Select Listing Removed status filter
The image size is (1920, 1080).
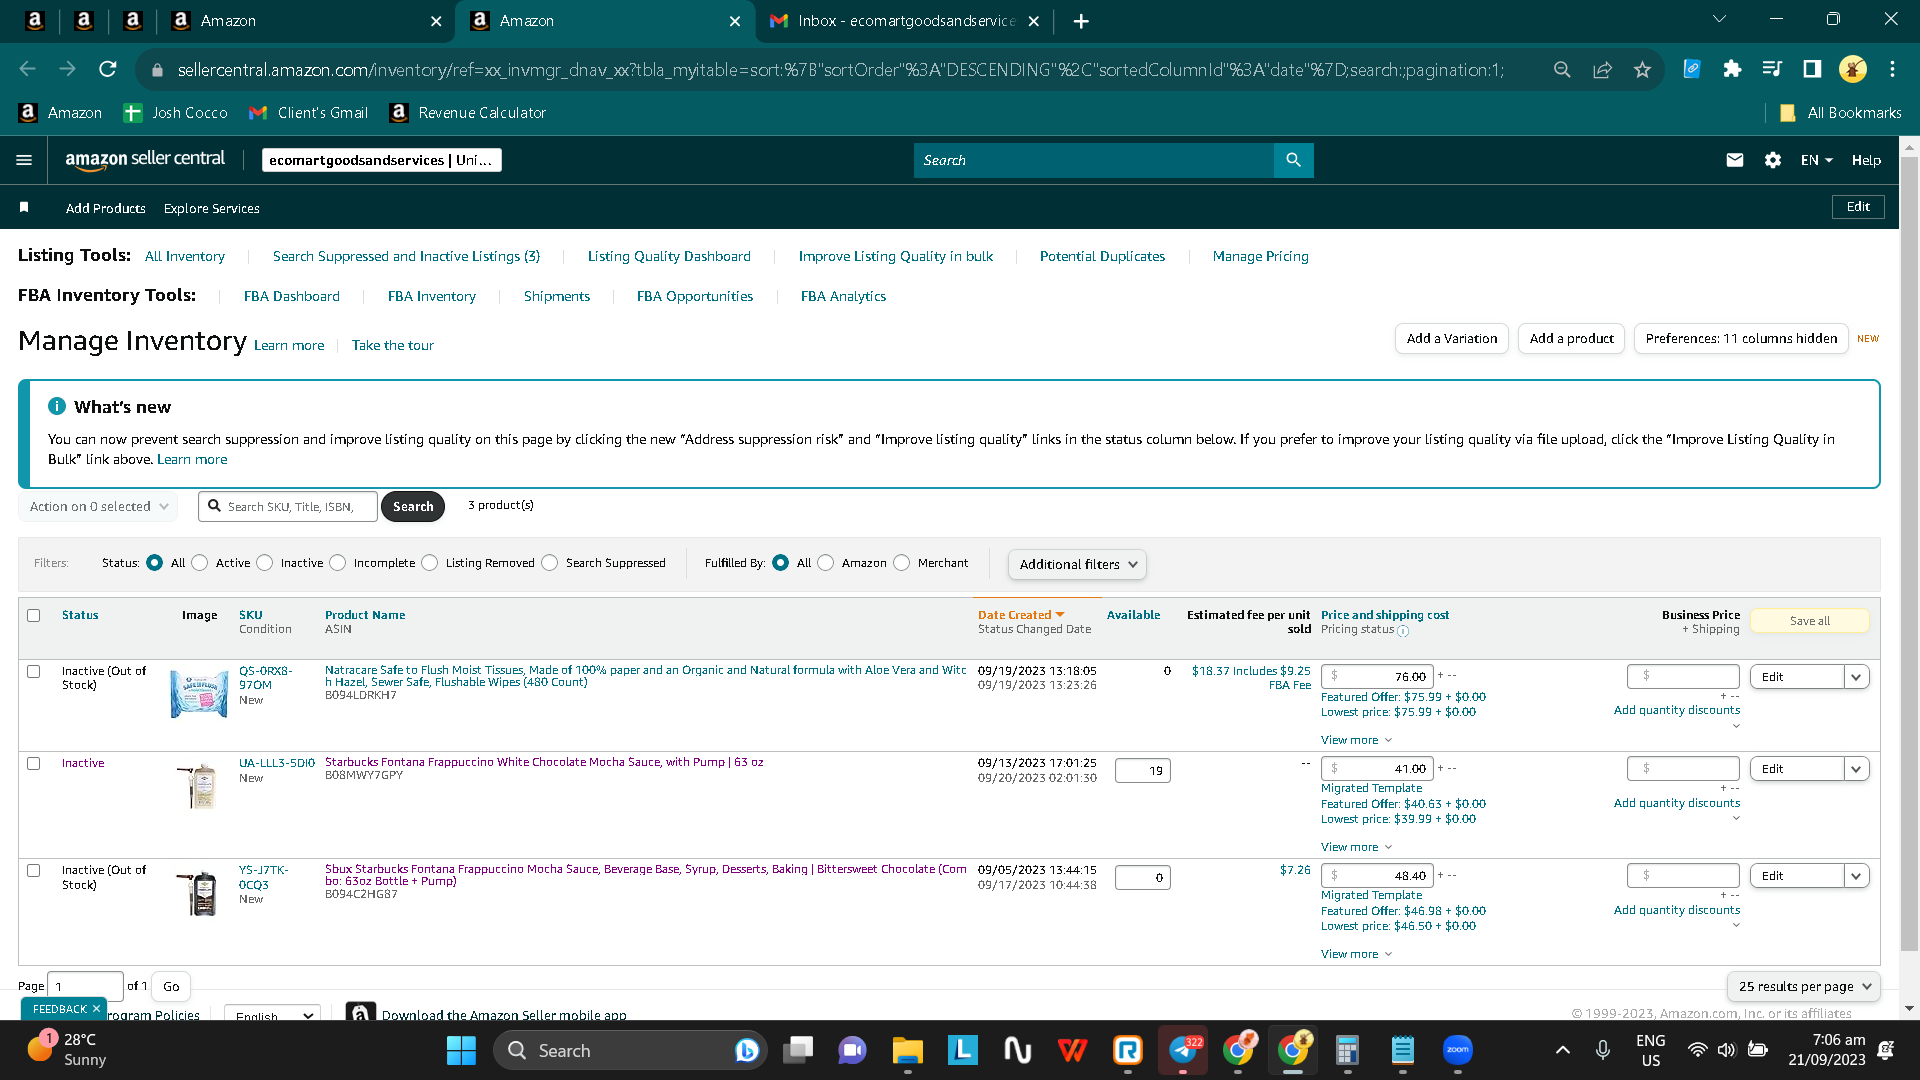(430, 563)
